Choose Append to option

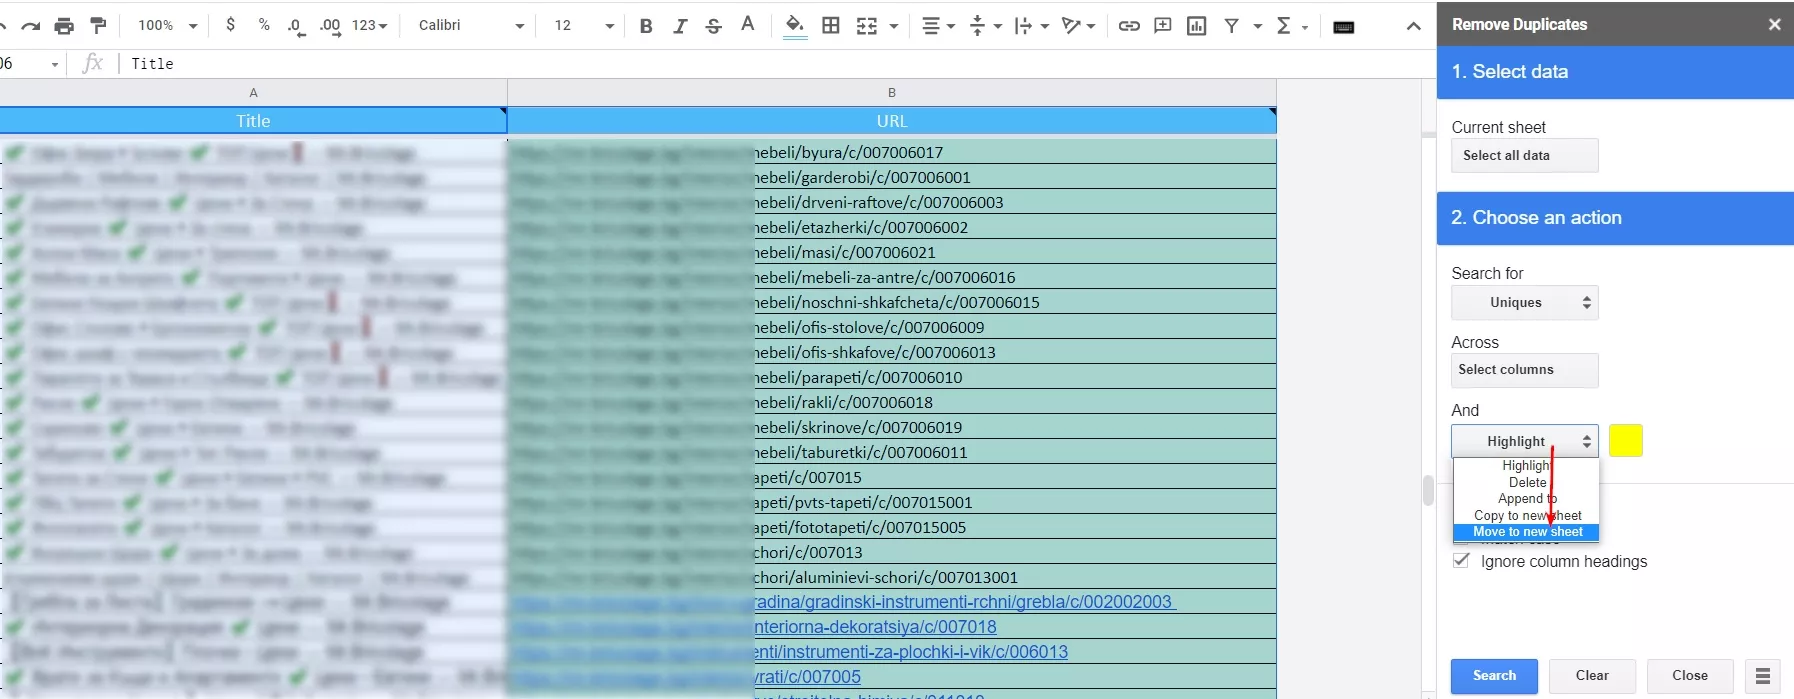1526,499
